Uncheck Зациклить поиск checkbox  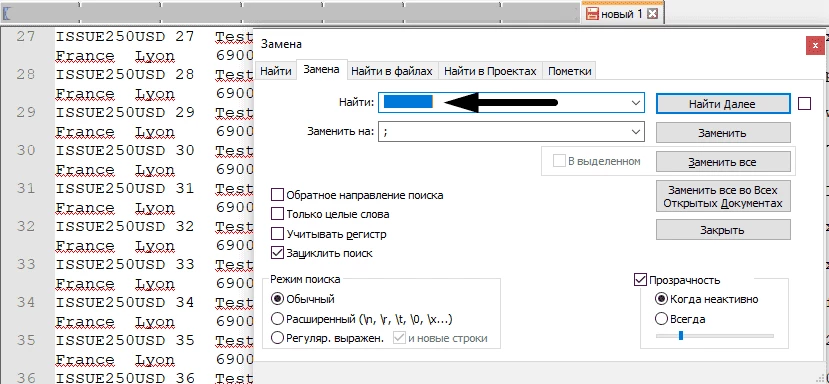coord(277,253)
